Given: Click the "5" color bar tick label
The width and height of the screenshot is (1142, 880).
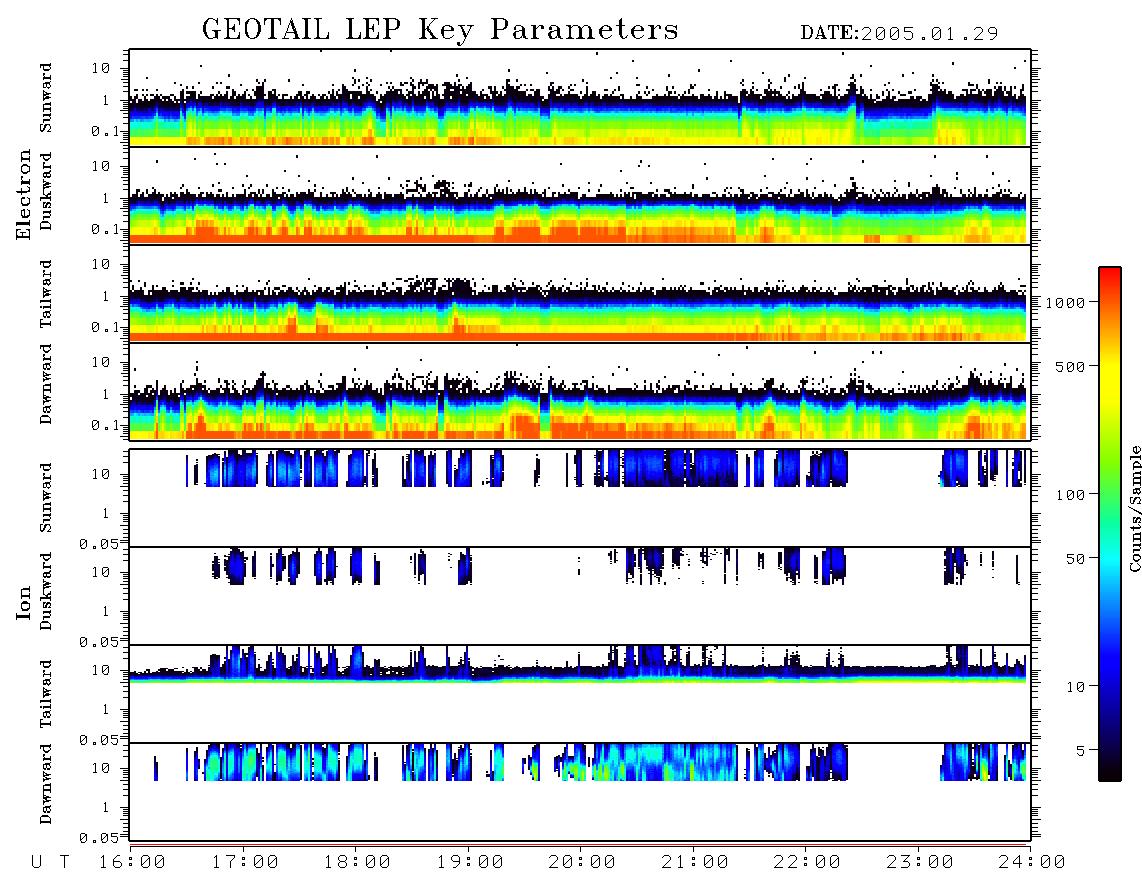Looking at the screenshot, I should pyautogui.click(x=1081, y=751).
